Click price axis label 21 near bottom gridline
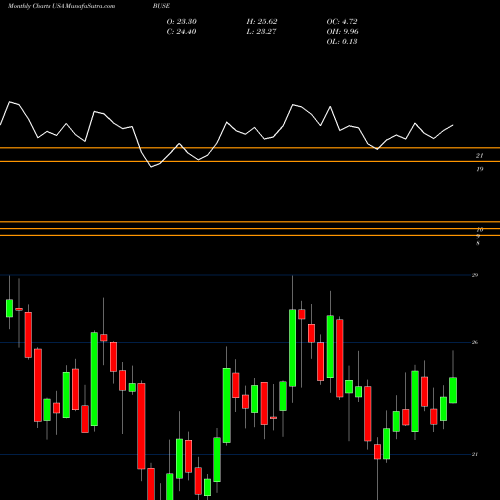Screen dimensions: 500x500 (x=475, y=454)
